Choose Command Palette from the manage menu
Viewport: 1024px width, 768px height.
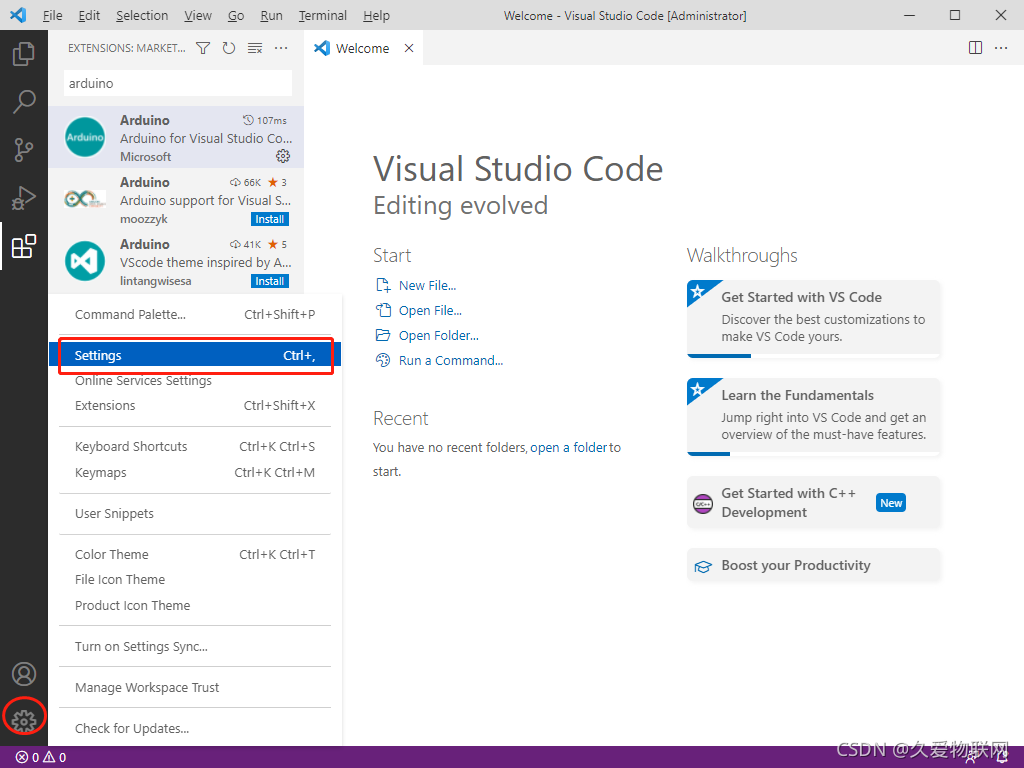[195, 315]
